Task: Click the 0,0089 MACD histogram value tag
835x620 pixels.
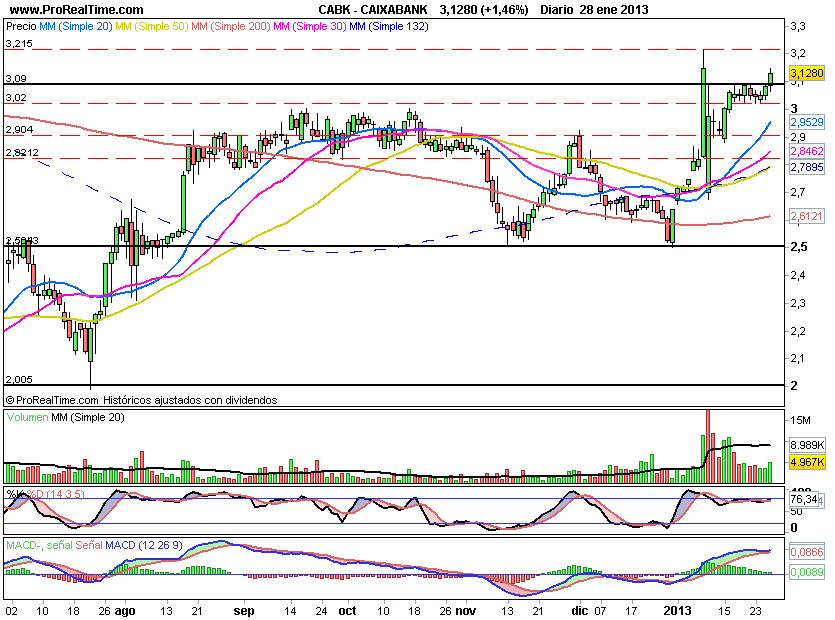Action: (x=807, y=573)
